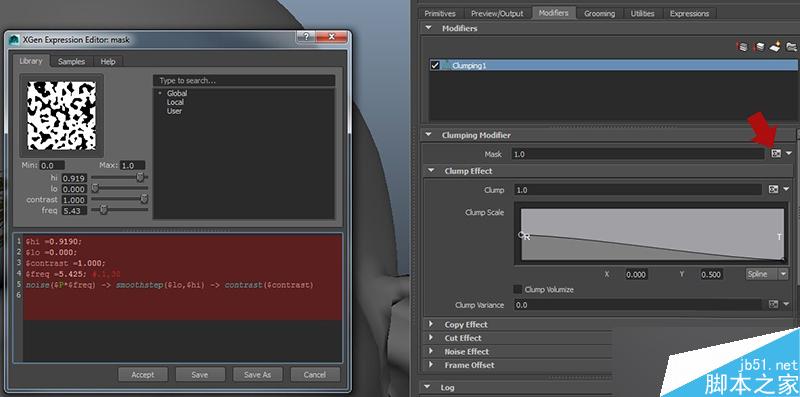Click the freq slider handle
The image size is (800, 397).
tap(104, 210)
